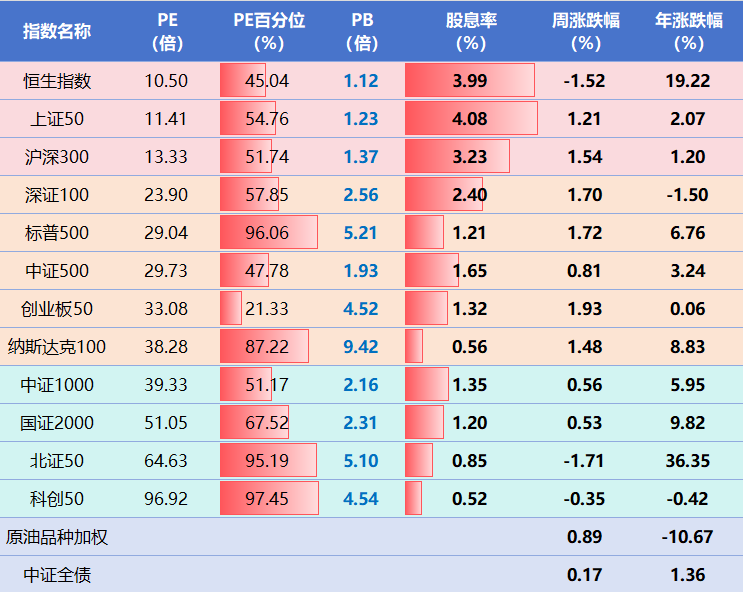Click the 中证1000 index name cell
Image resolution: width=743 pixels, height=592 pixels.
[x=57, y=385]
